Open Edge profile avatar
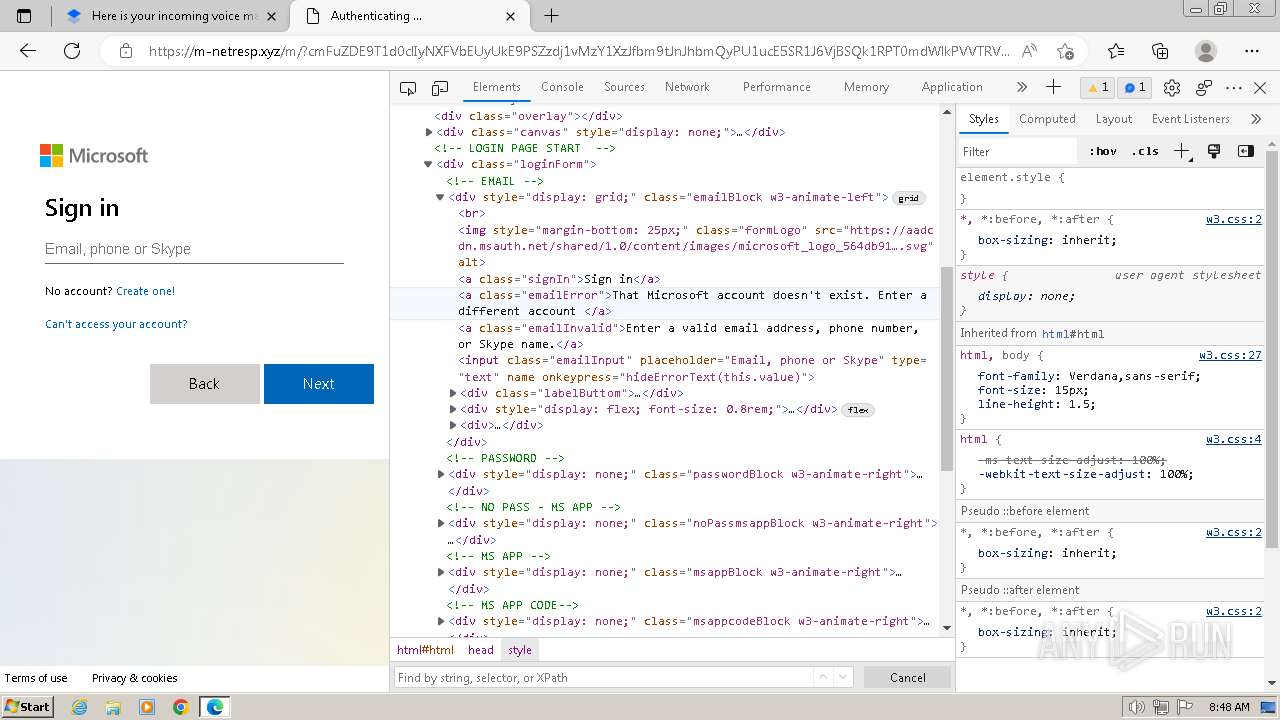The height and width of the screenshot is (720, 1280). (x=1206, y=51)
